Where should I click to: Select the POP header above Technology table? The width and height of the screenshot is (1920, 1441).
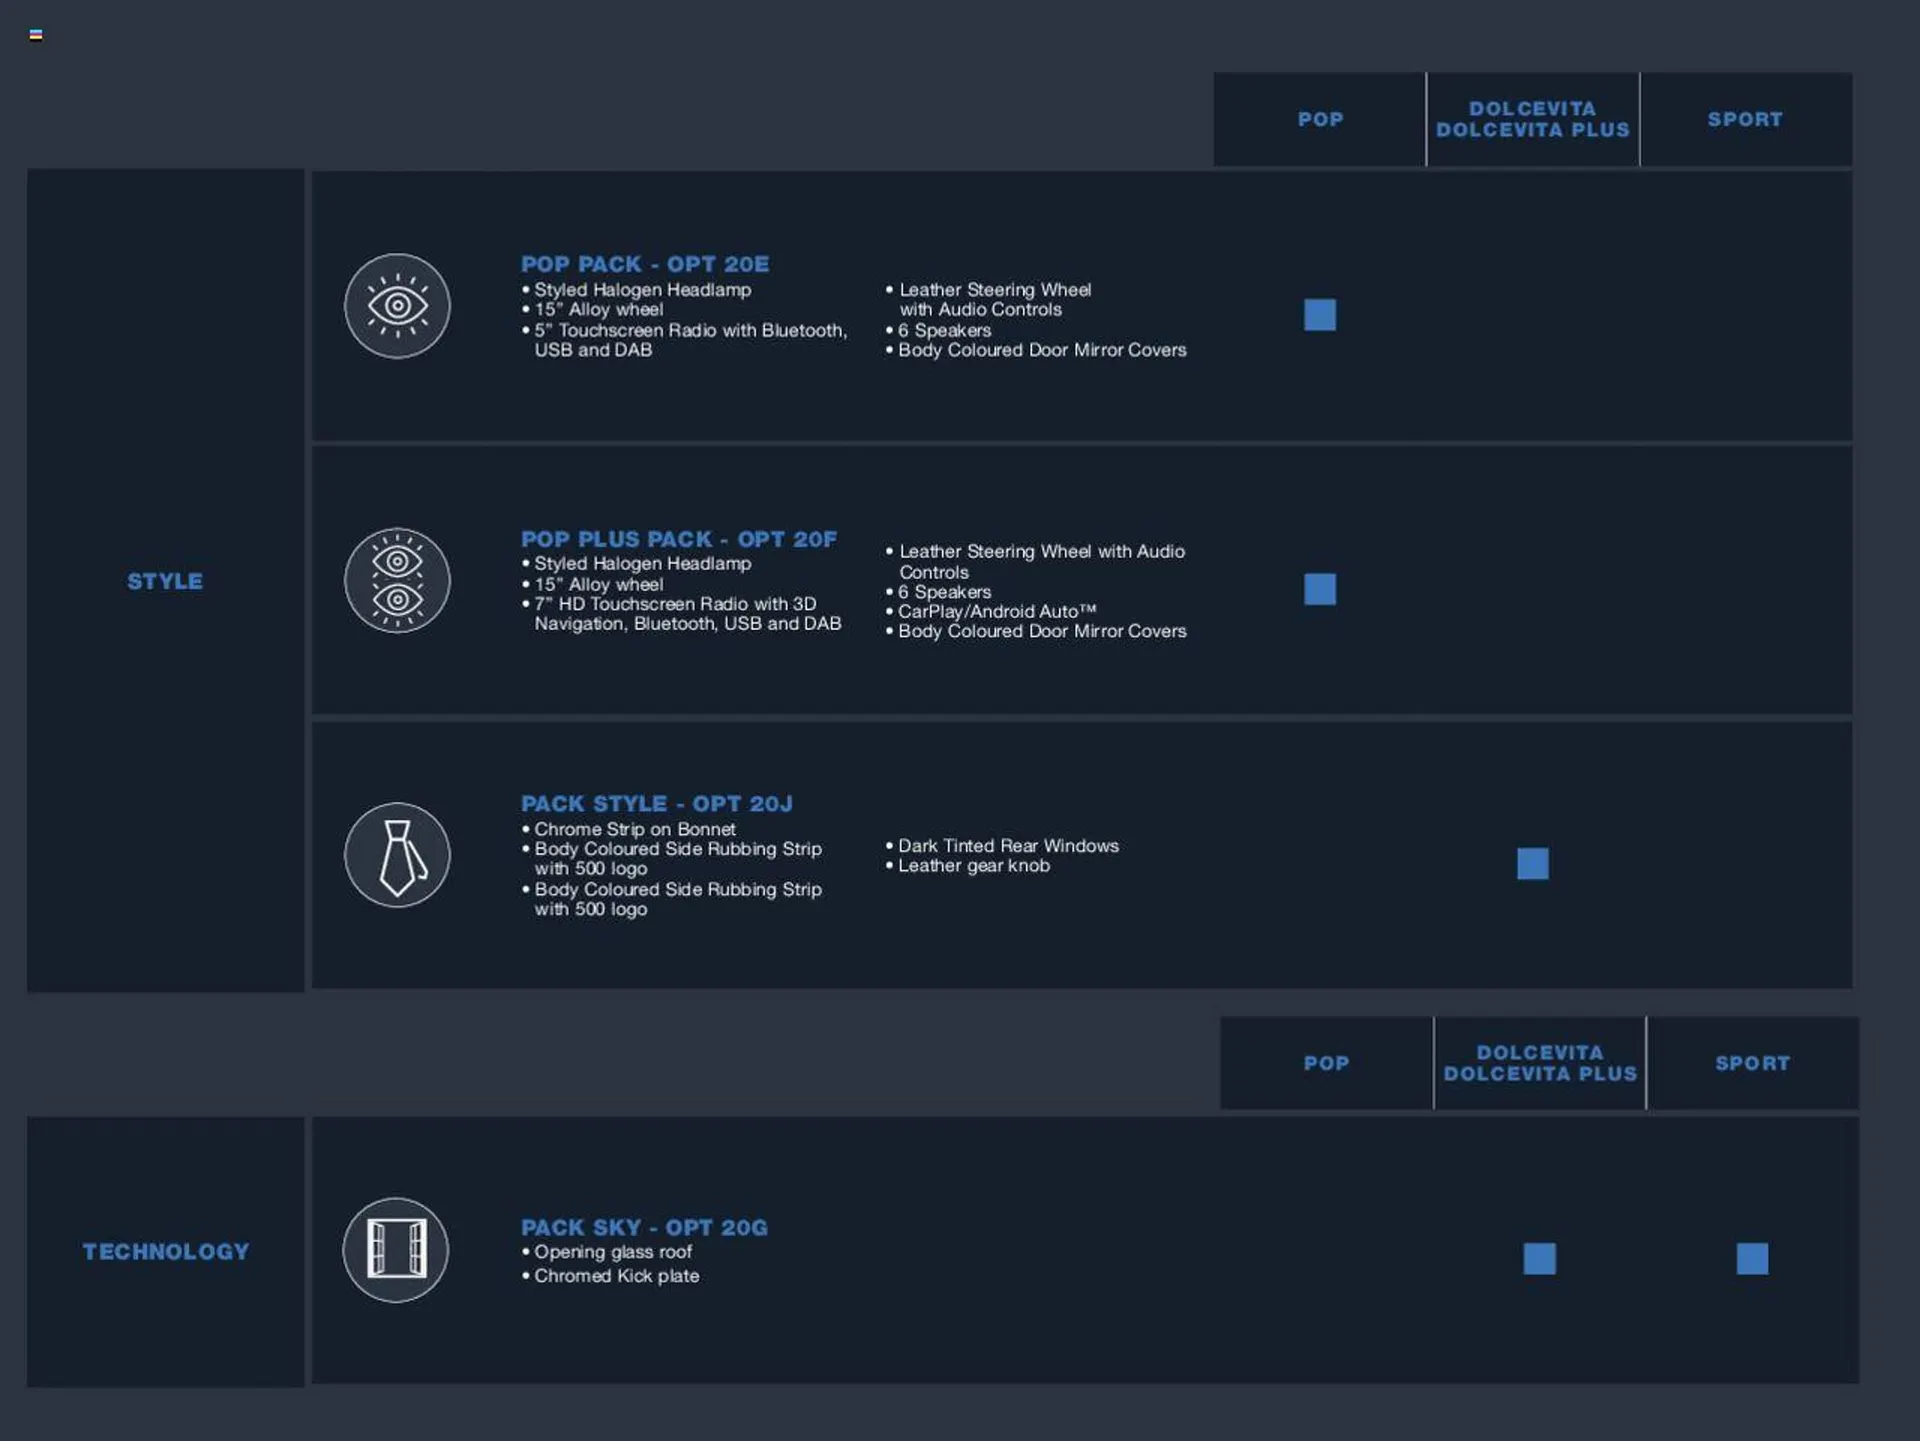pyautogui.click(x=1326, y=1063)
